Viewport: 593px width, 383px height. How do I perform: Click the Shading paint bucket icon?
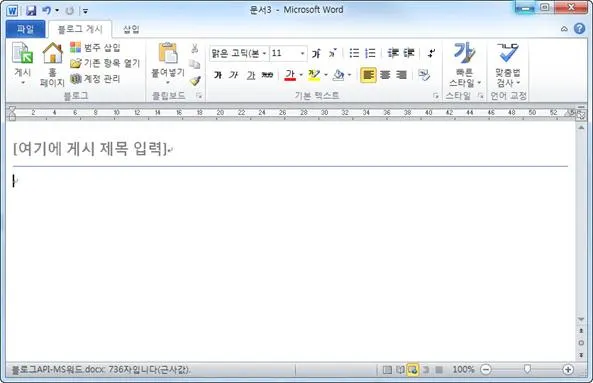338,75
